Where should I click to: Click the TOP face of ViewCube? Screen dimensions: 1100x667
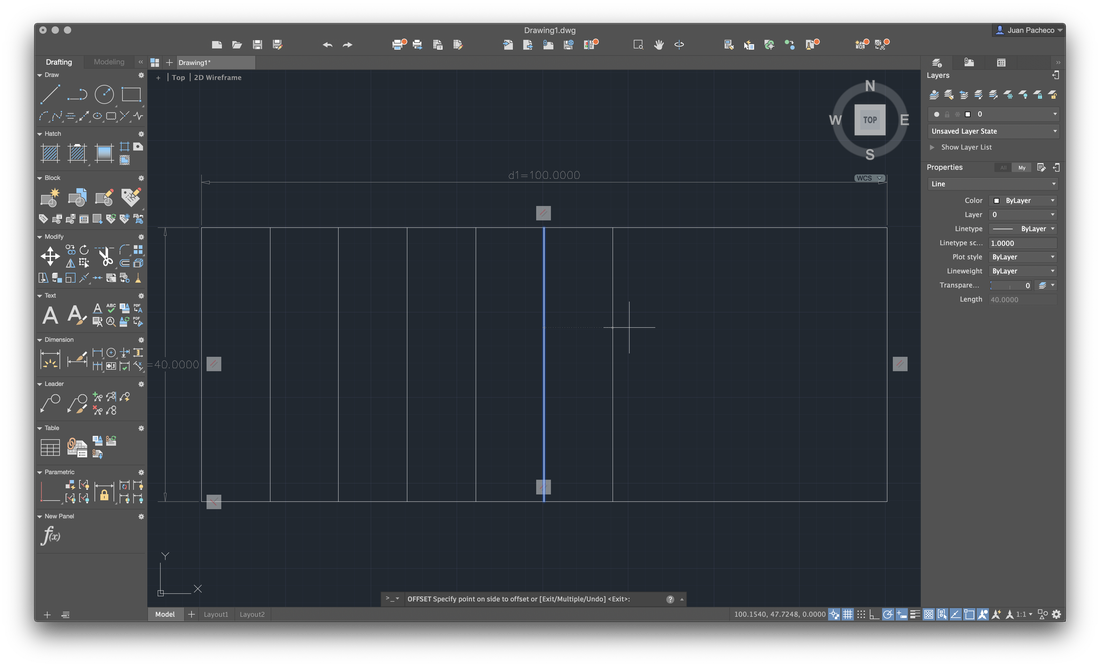[x=870, y=120]
